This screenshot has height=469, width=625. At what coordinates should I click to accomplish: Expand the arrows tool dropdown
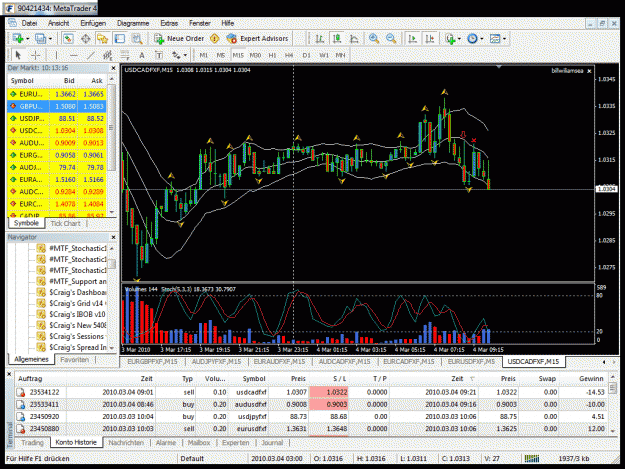click(x=185, y=55)
